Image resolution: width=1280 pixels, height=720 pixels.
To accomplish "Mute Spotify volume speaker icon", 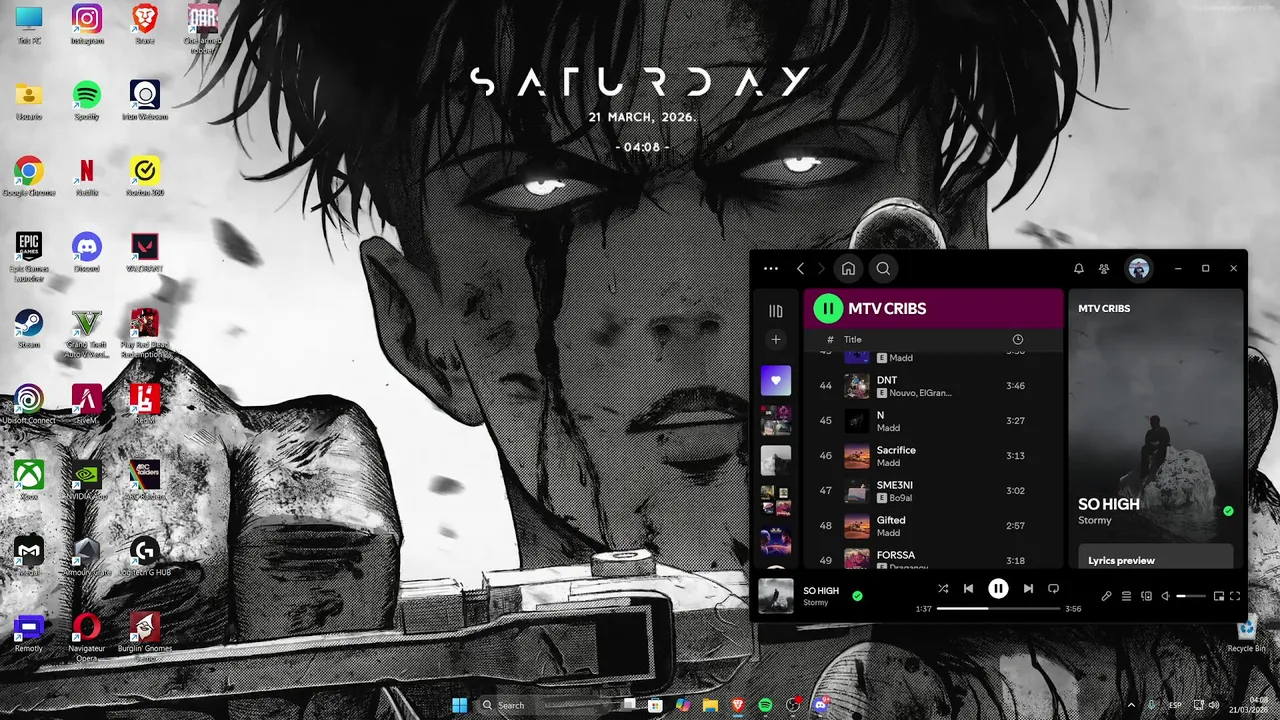I will [1165, 596].
